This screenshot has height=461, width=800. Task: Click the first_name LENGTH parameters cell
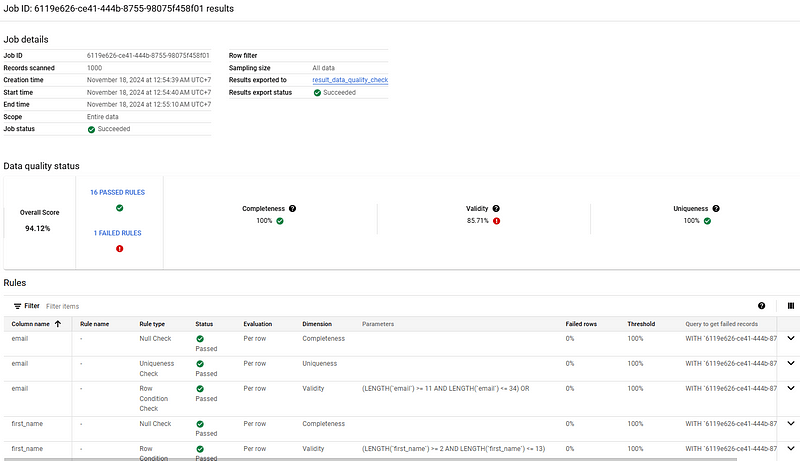tap(454, 449)
